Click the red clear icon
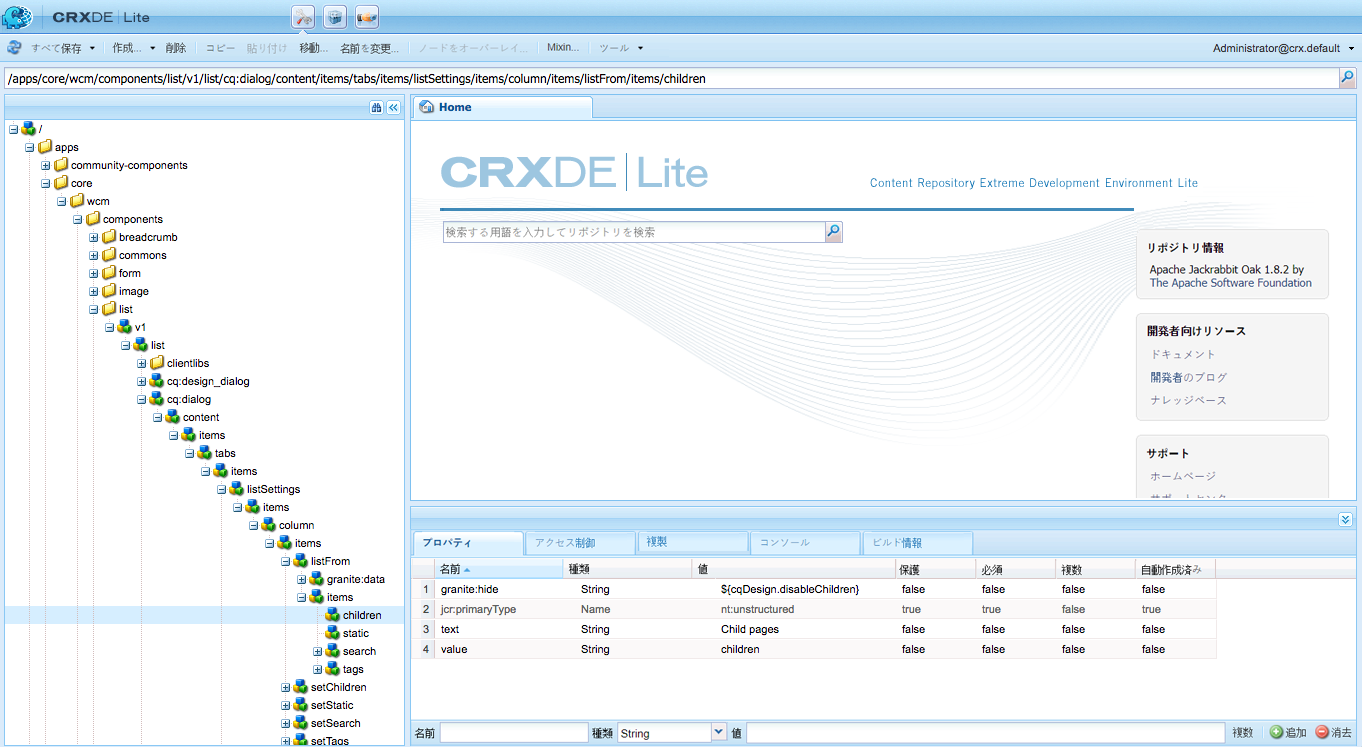Image resolution: width=1362 pixels, height=747 pixels. (1322, 733)
